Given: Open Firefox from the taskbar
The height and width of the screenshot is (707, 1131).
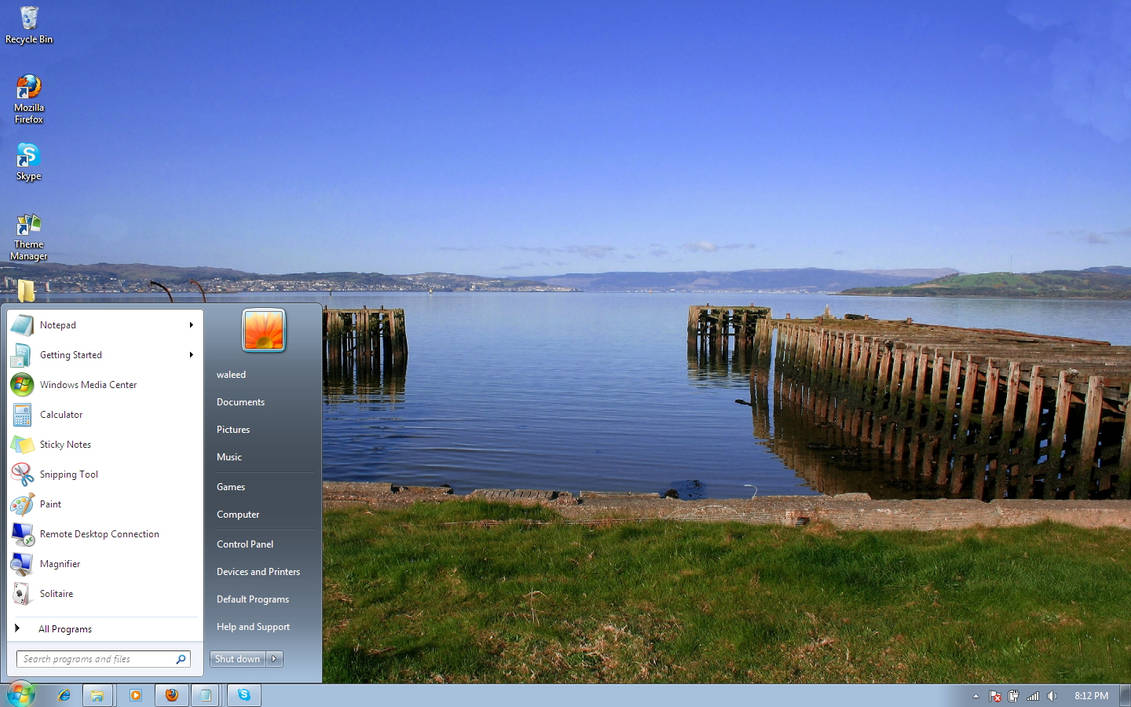Looking at the screenshot, I should click(171, 694).
